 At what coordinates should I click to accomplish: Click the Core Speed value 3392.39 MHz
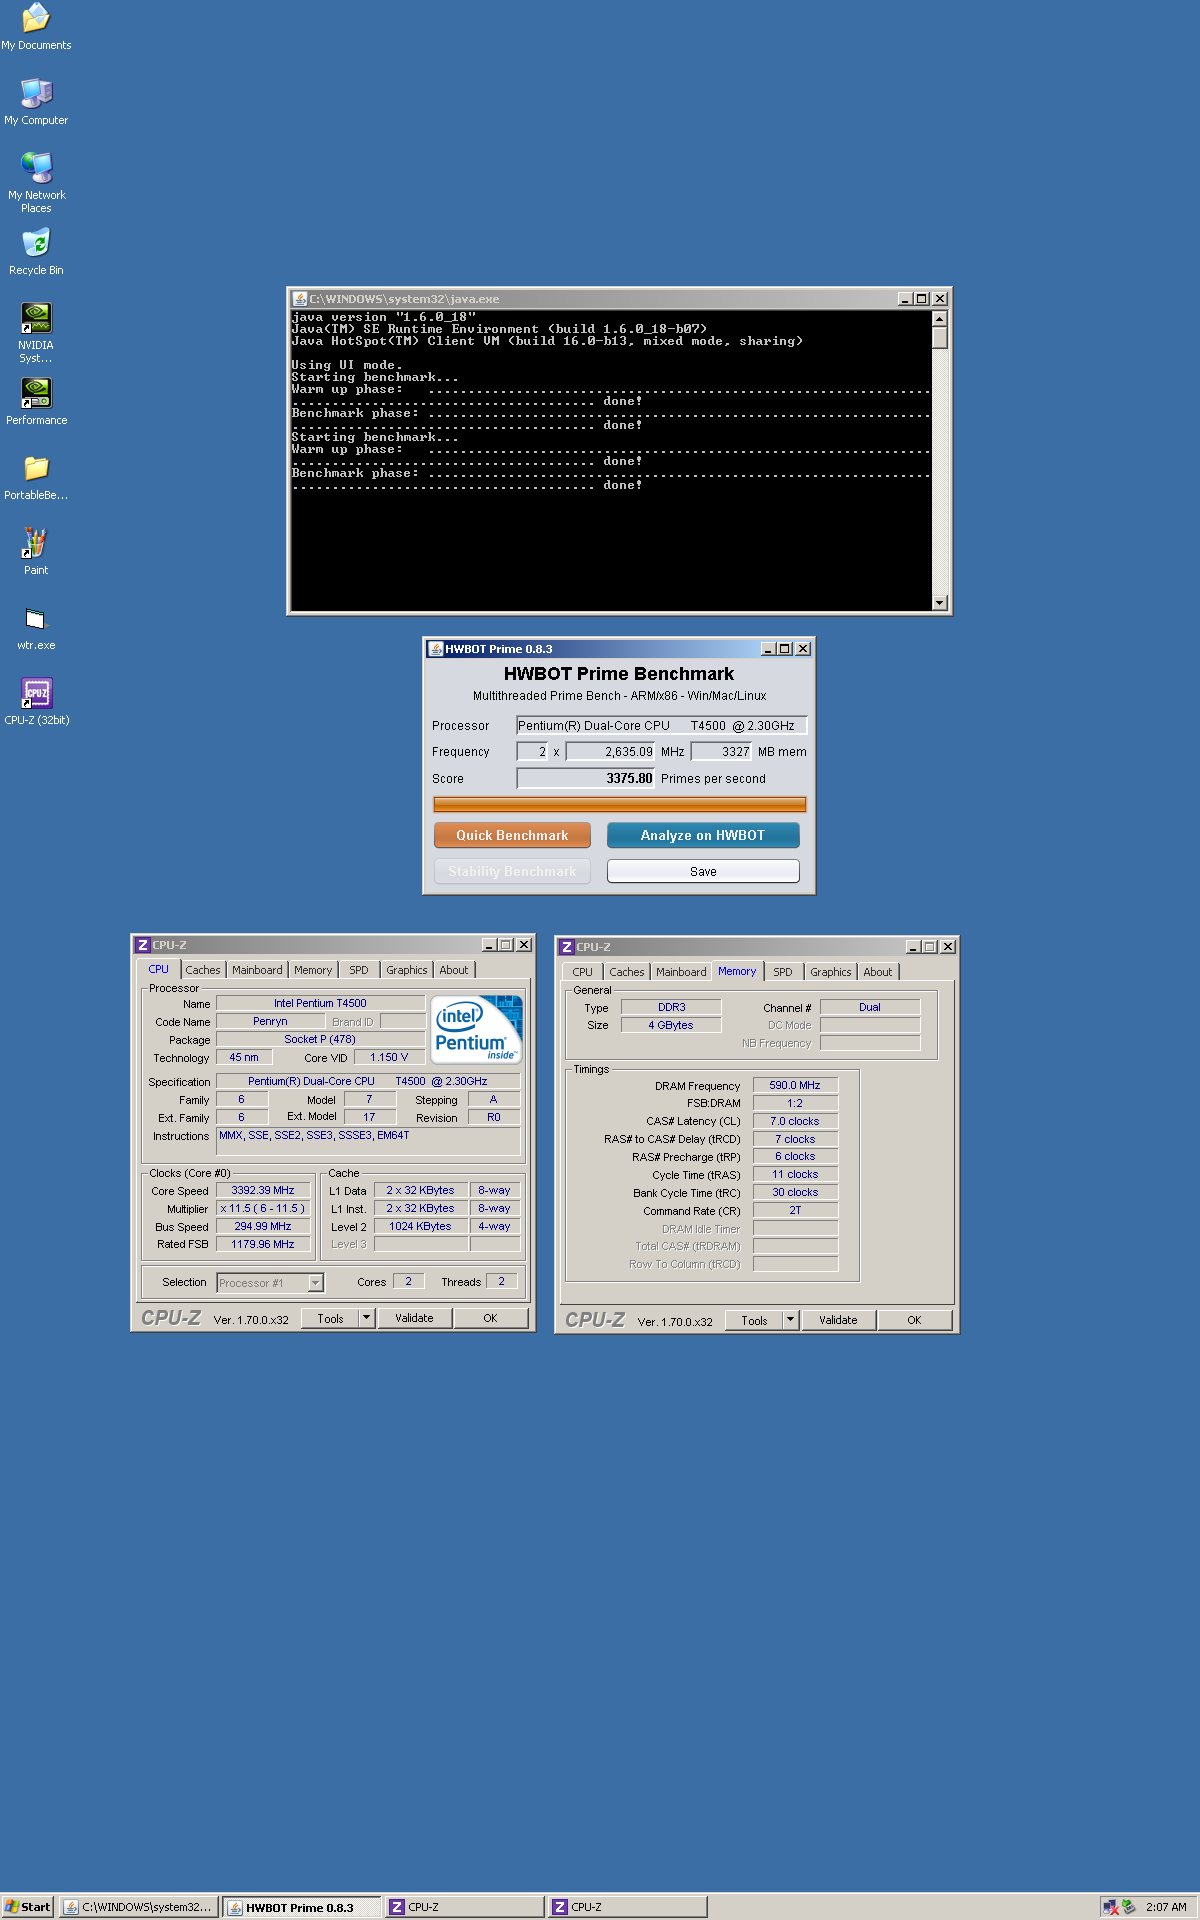click(263, 1191)
